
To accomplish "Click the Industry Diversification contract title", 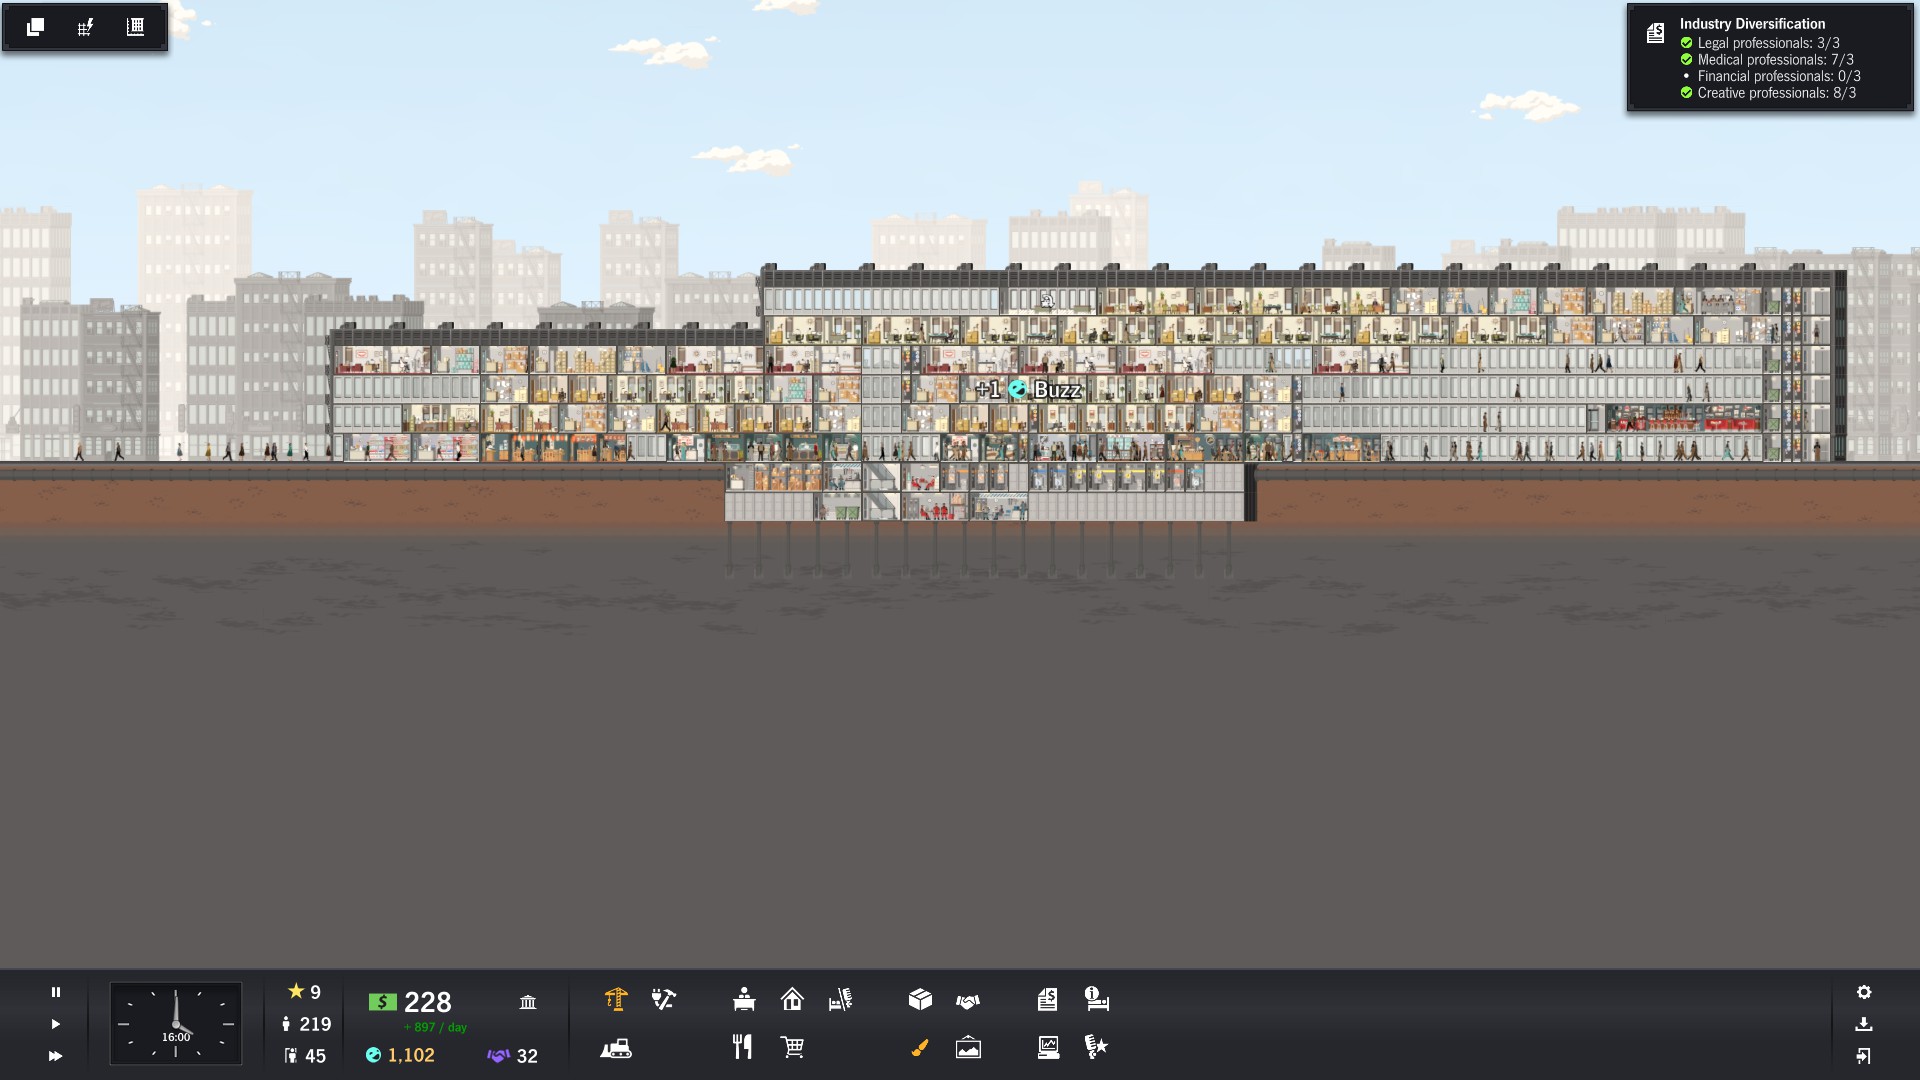I will [1752, 24].
